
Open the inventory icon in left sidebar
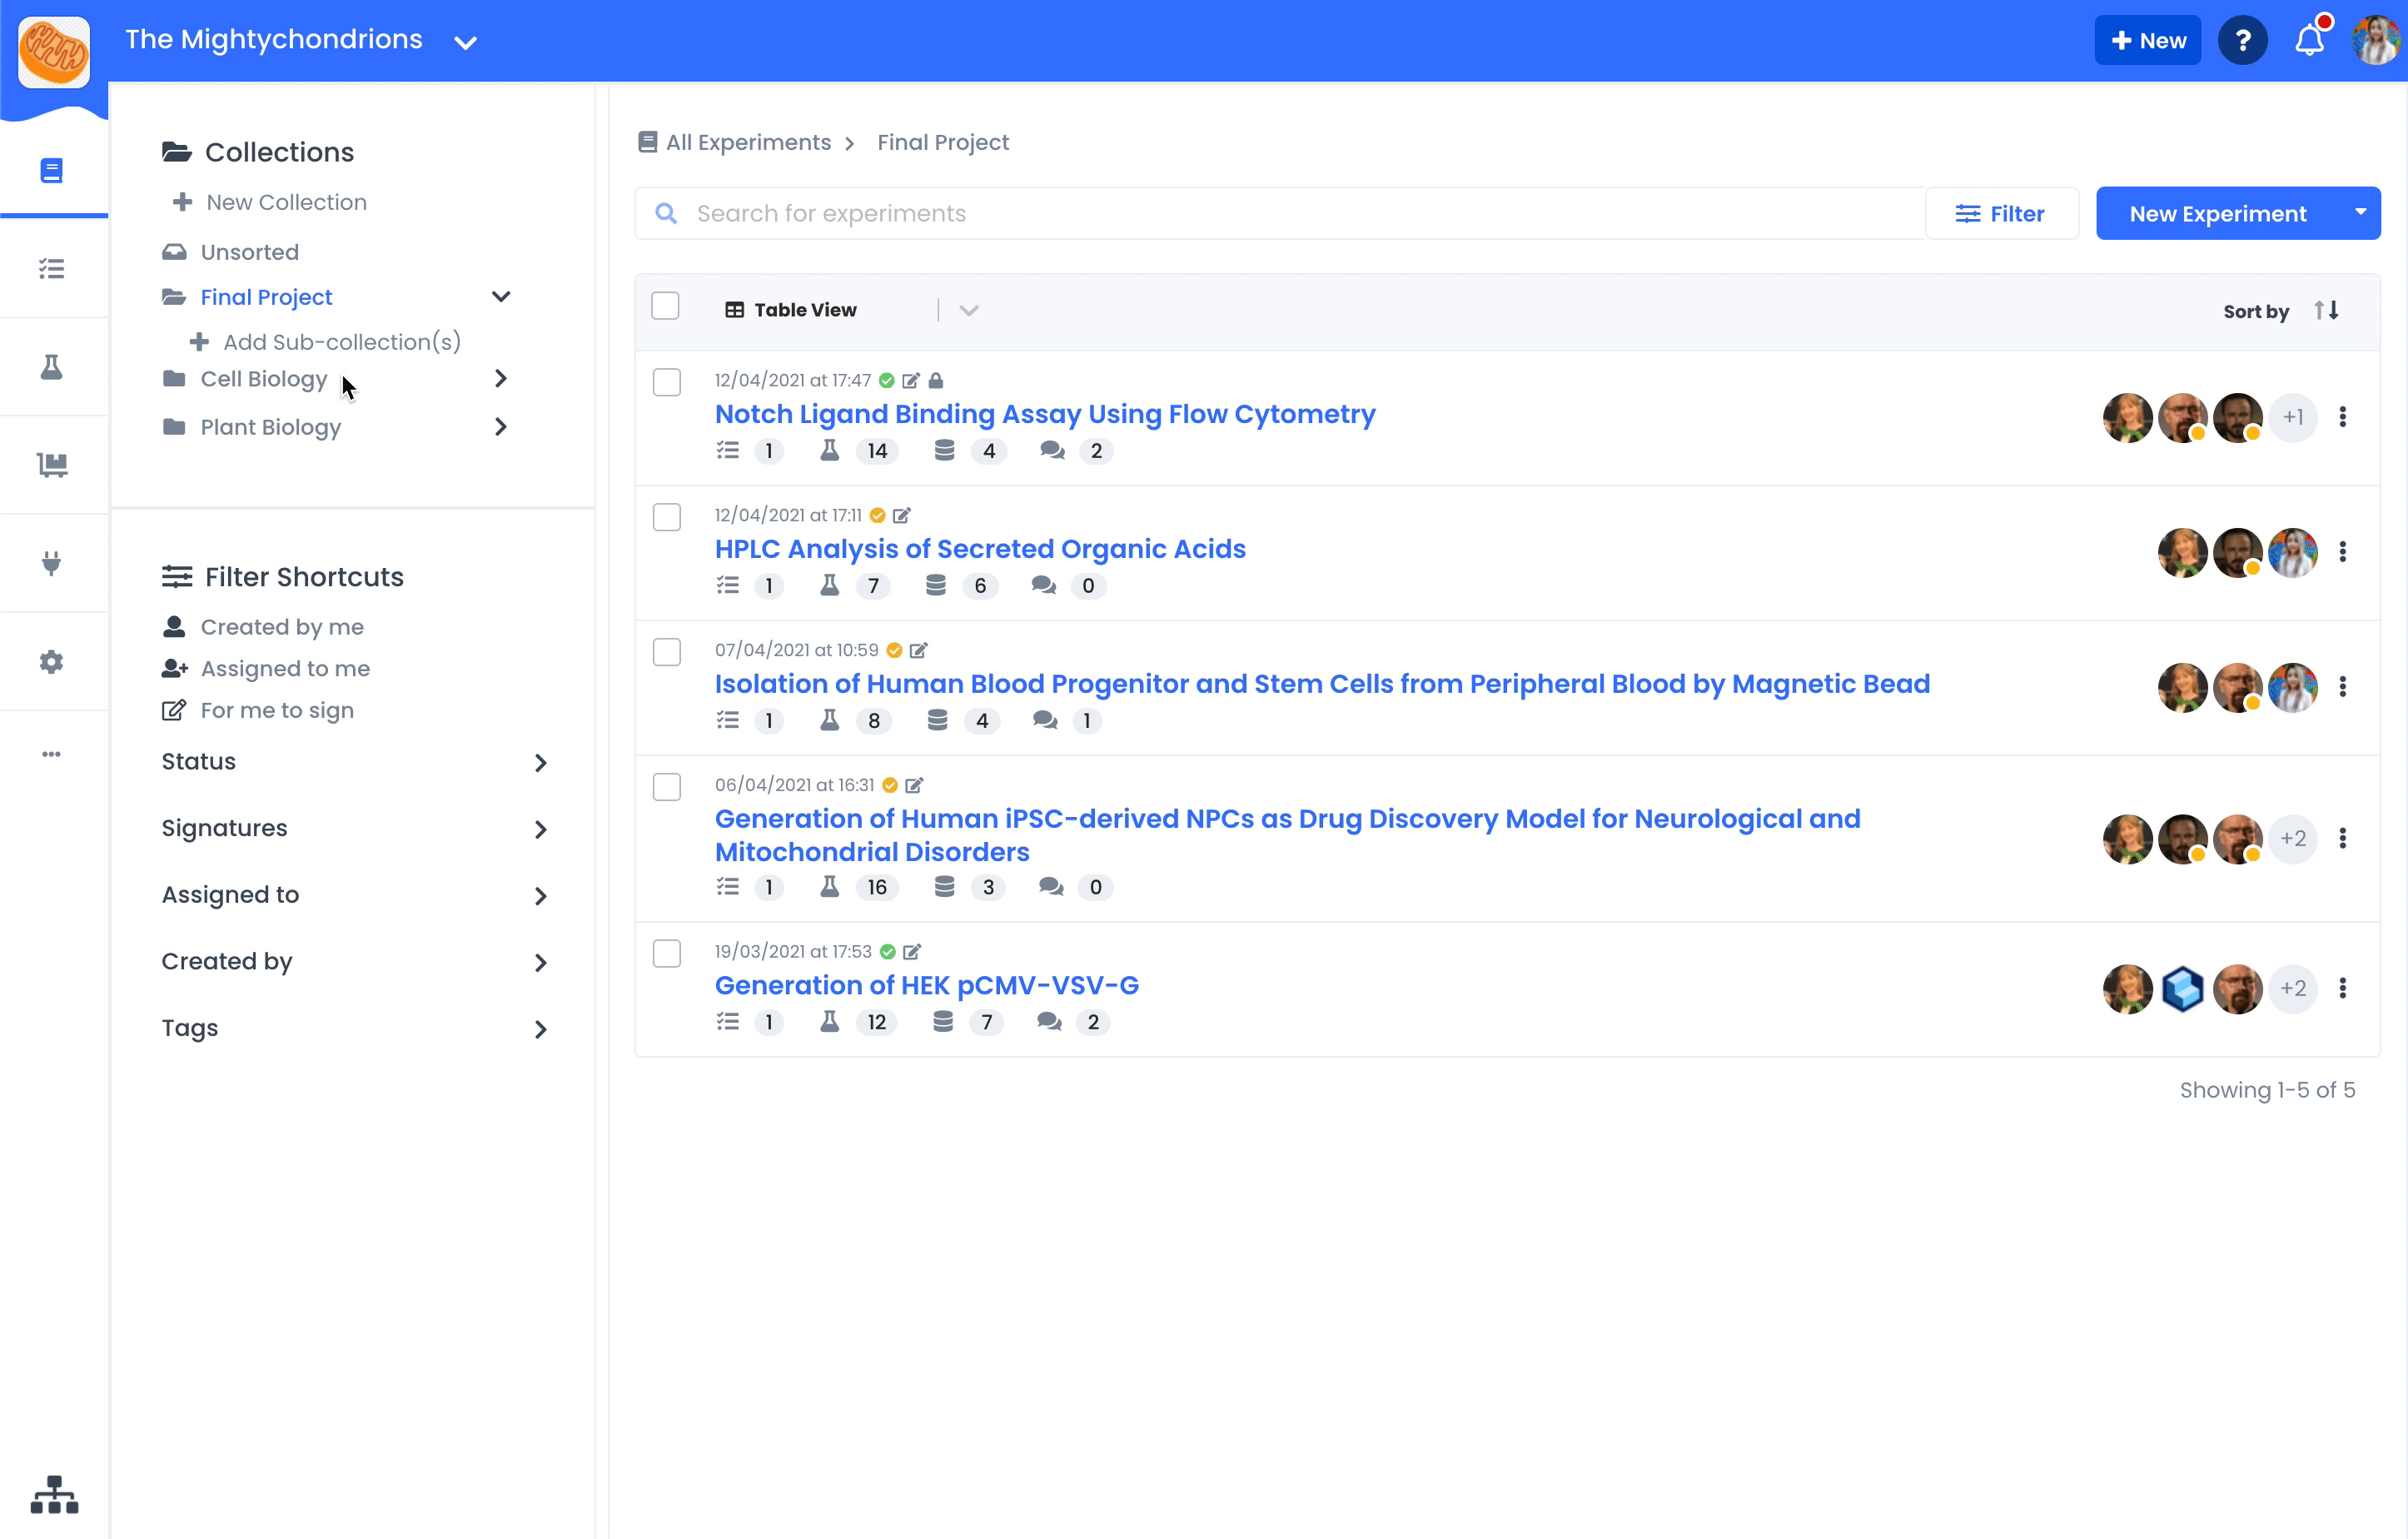[52, 465]
